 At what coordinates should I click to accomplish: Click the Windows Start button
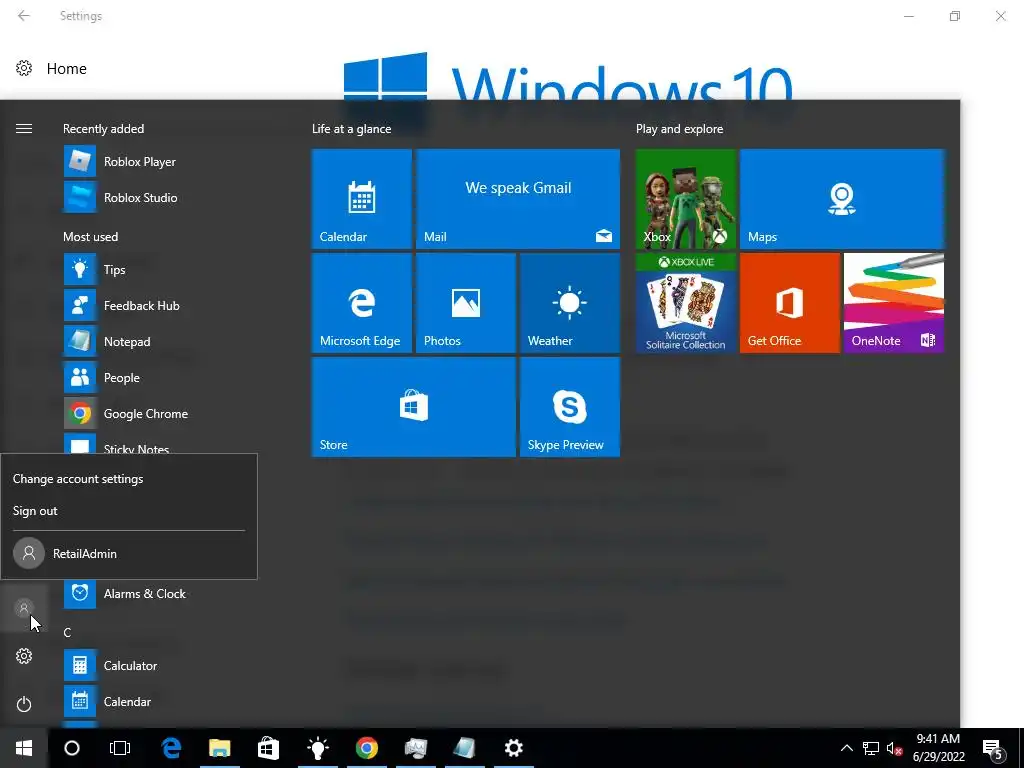pos(24,748)
